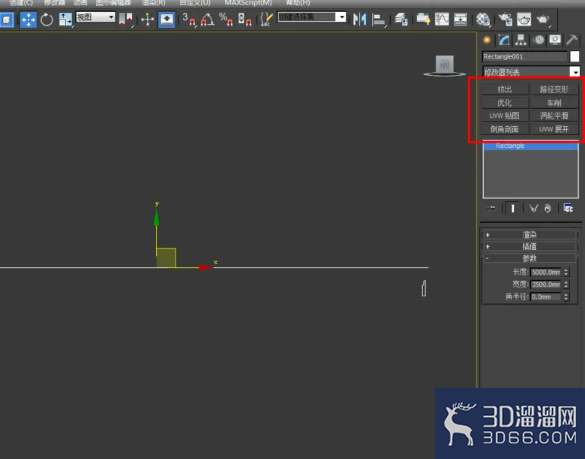Open Edit Named Selection Sets

[x=266, y=19]
